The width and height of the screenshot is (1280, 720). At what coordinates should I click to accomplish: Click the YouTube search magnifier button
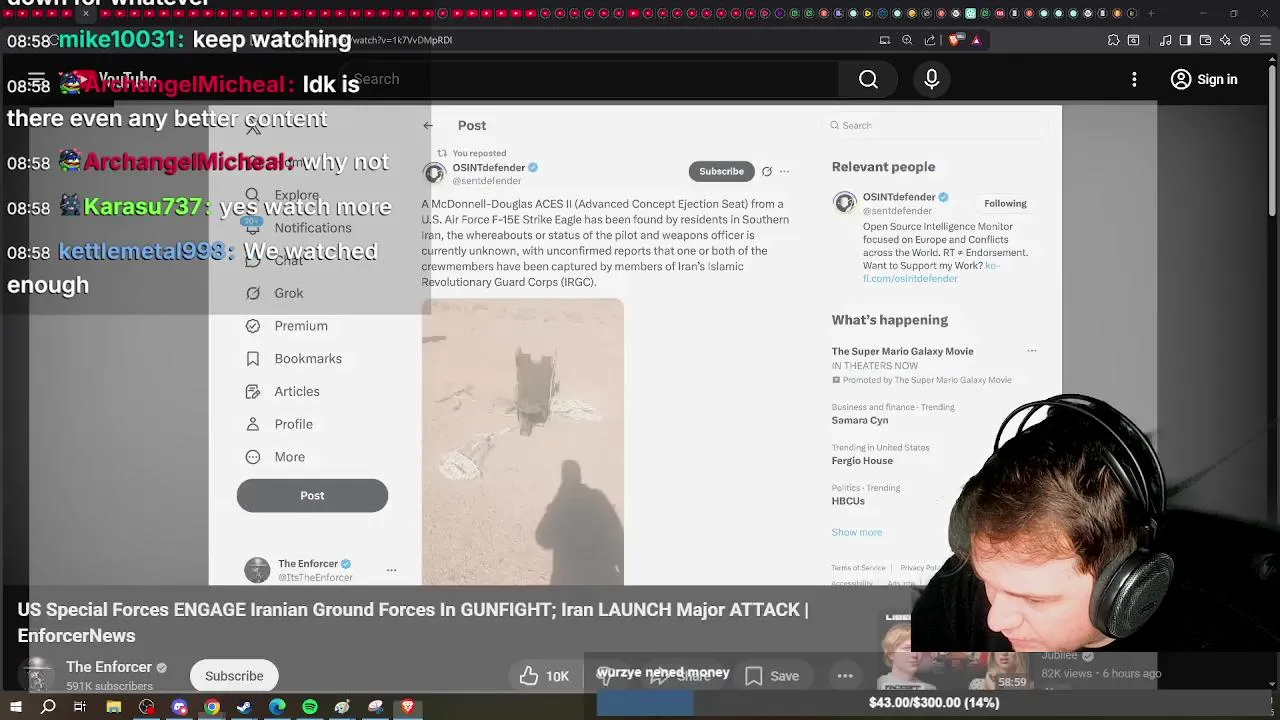[x=868, y=79]
